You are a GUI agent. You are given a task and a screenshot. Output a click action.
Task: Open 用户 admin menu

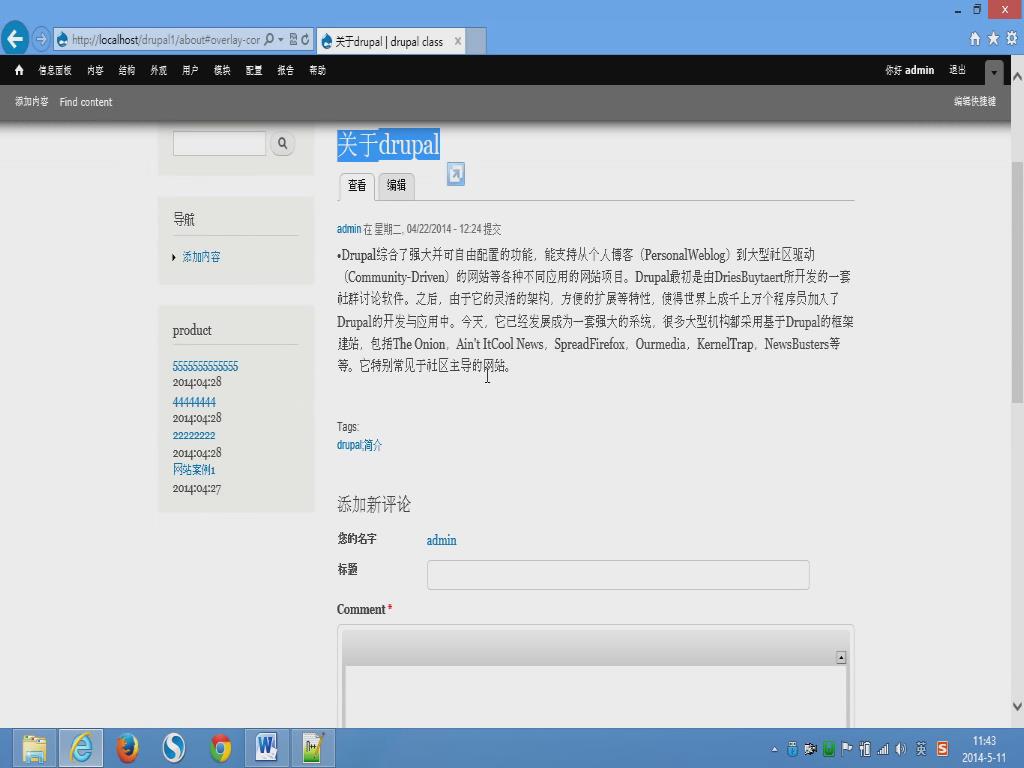[x=190, y=71]
